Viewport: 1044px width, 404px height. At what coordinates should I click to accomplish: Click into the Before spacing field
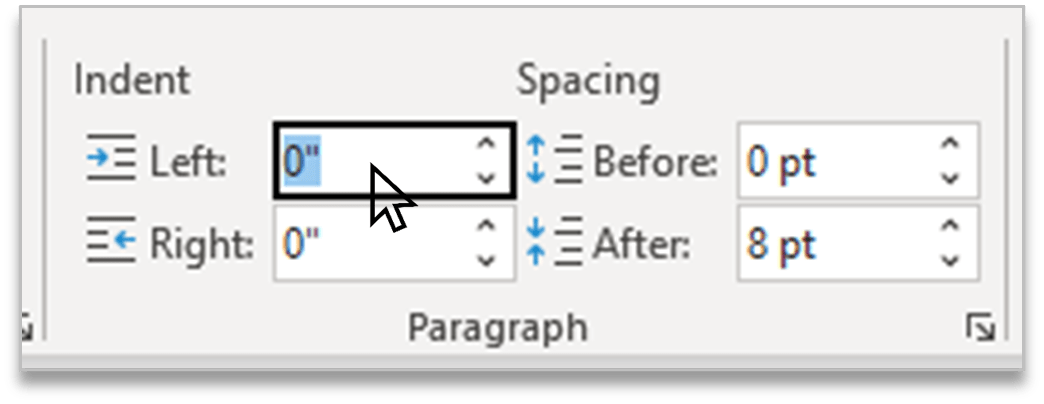858,160
